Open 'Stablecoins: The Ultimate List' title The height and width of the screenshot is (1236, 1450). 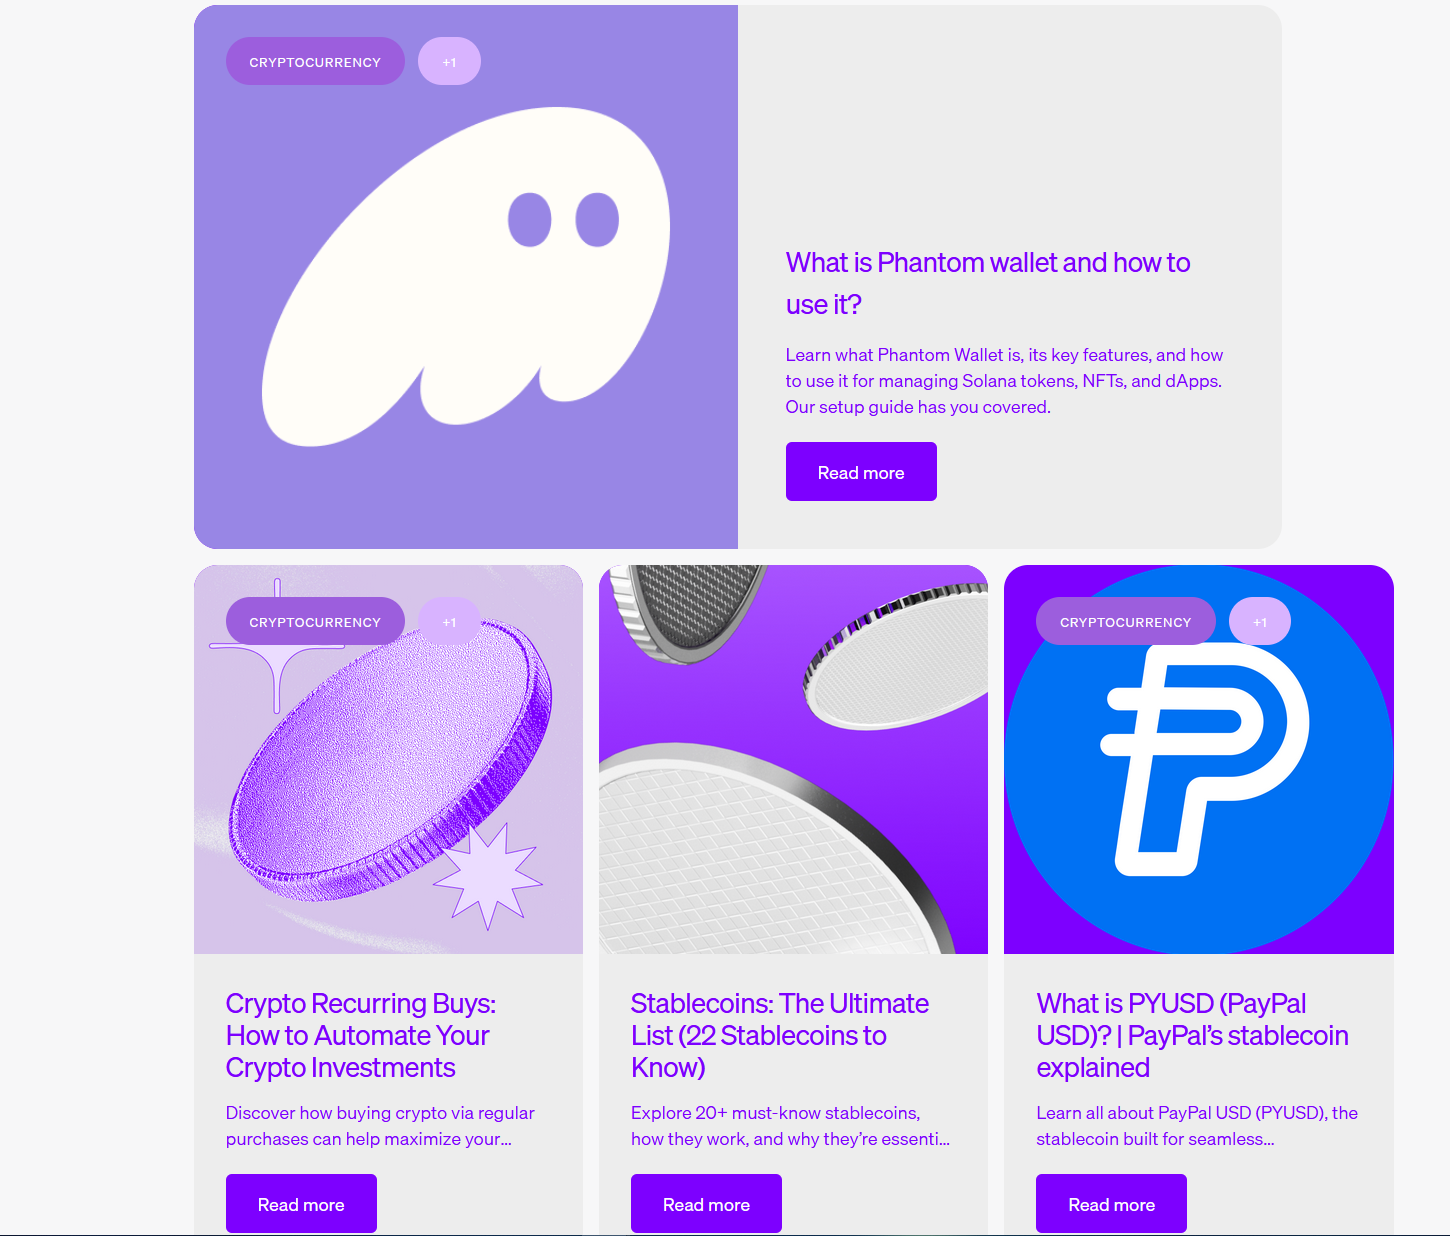780,1035
